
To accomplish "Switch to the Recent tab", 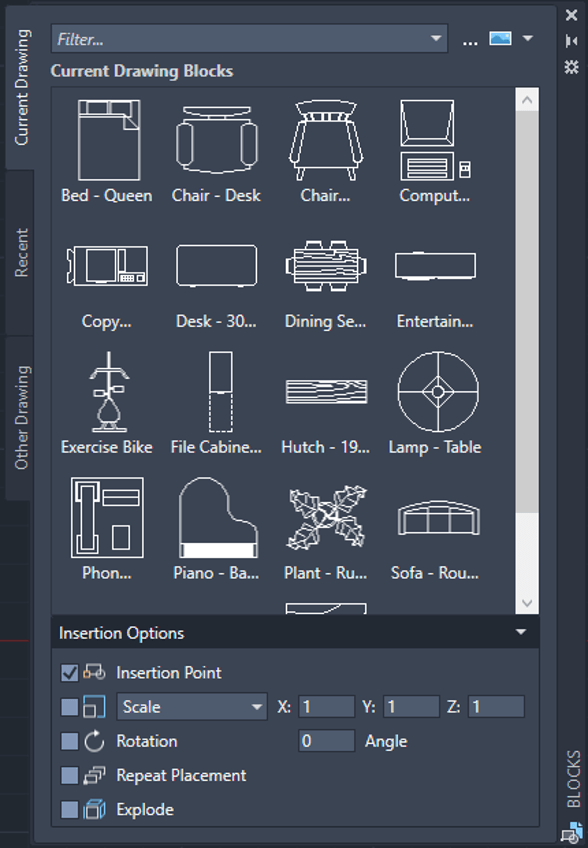I will point(20,253).
